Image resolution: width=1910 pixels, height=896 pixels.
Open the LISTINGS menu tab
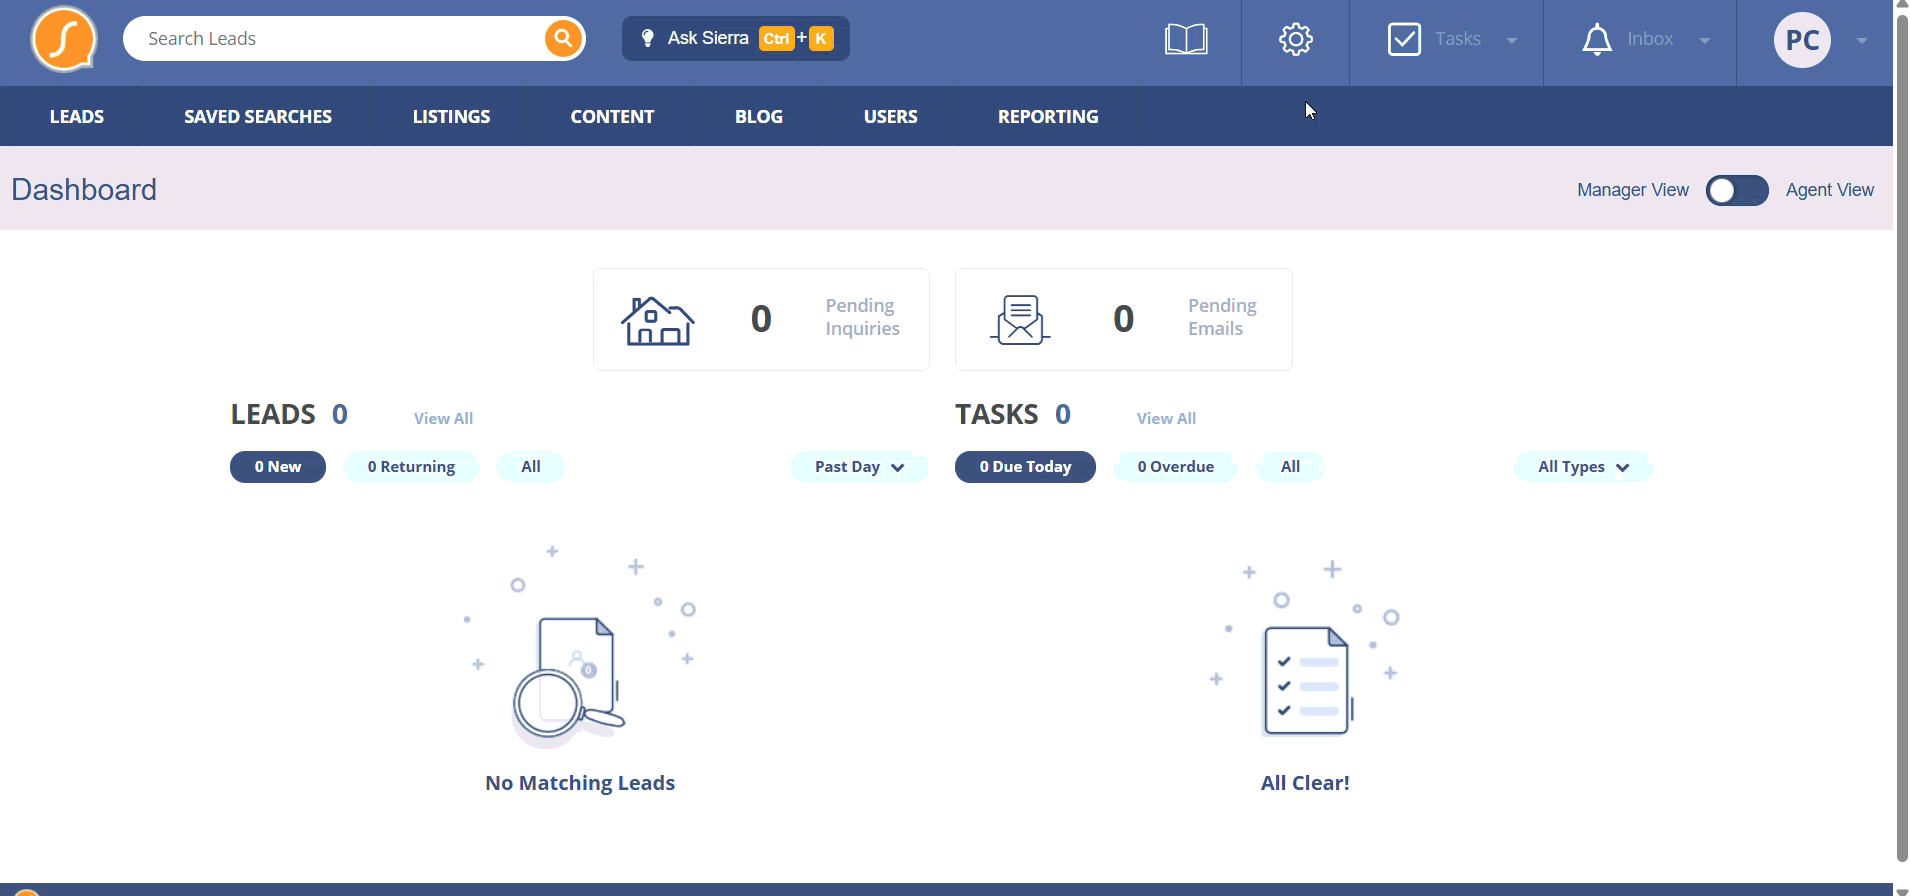pyautogui.click(x=451, y=117)
